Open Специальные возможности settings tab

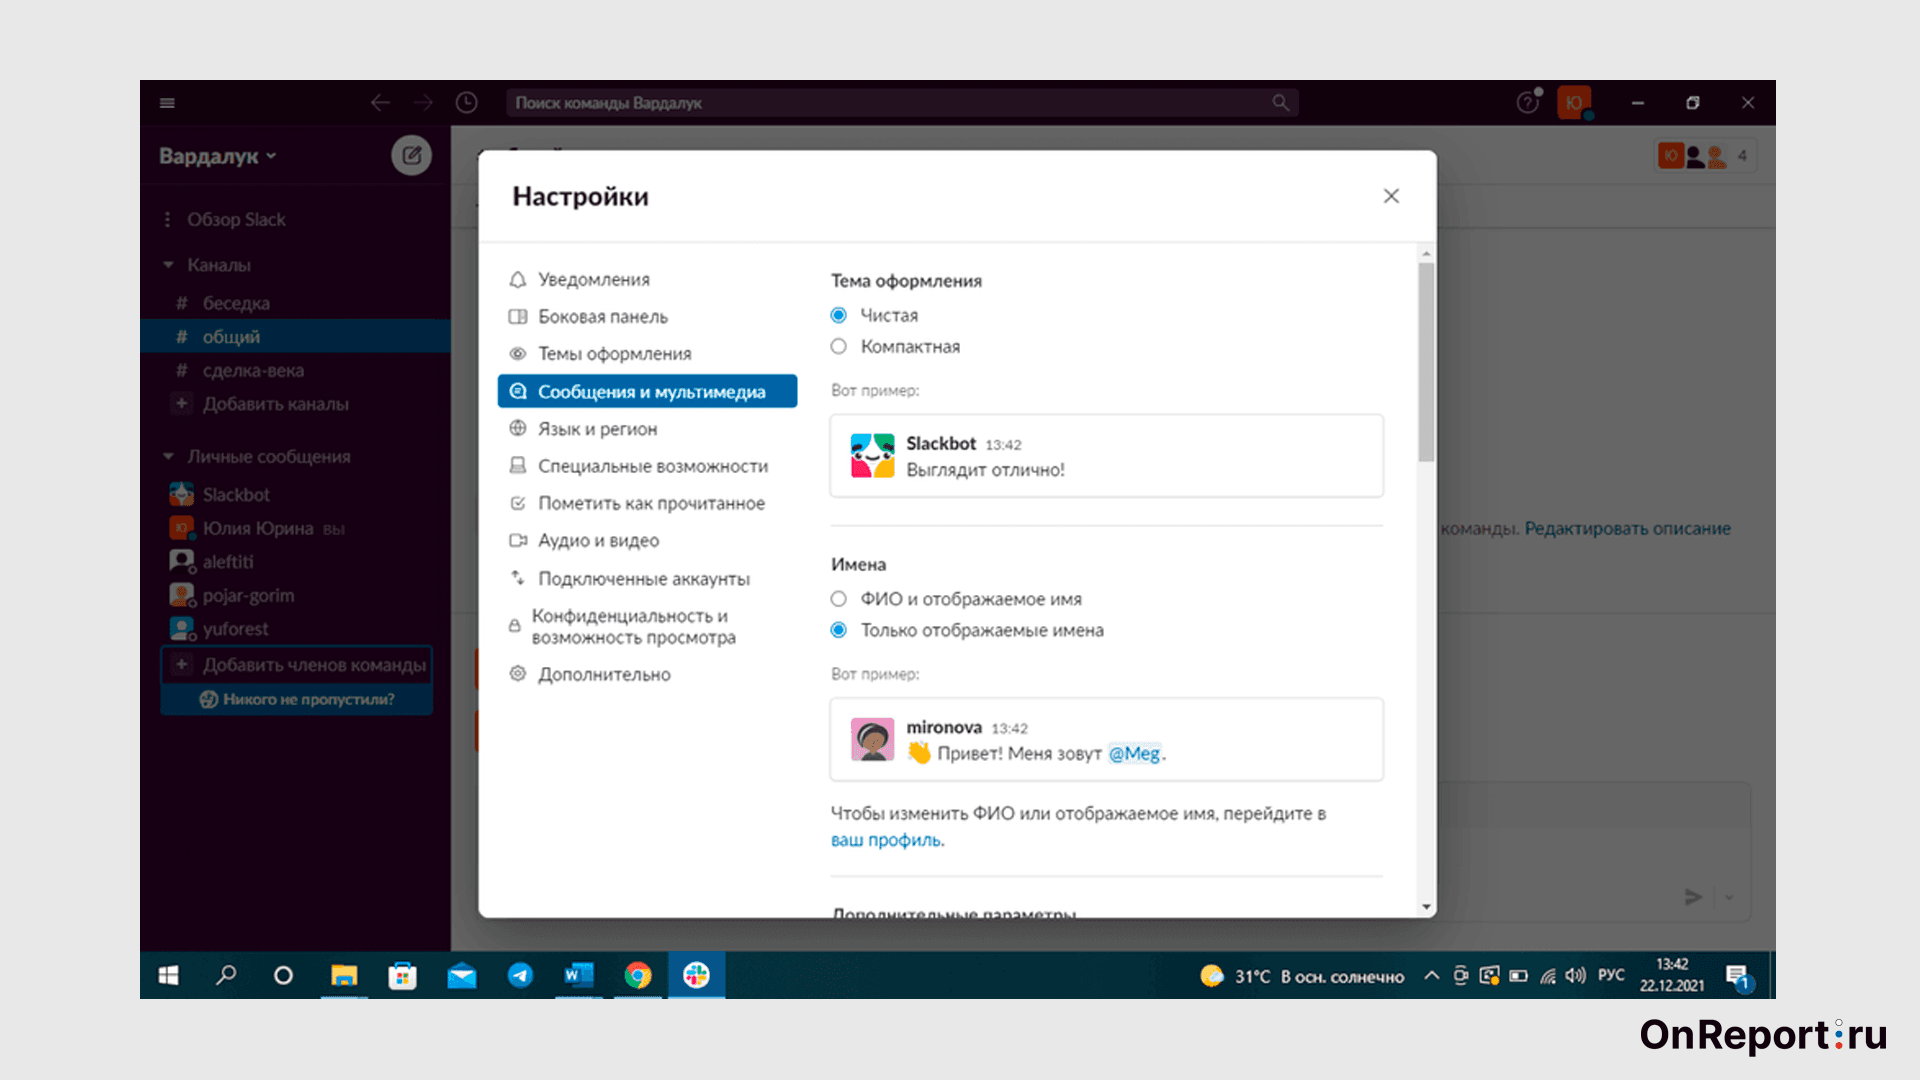[x=647, y=466]
